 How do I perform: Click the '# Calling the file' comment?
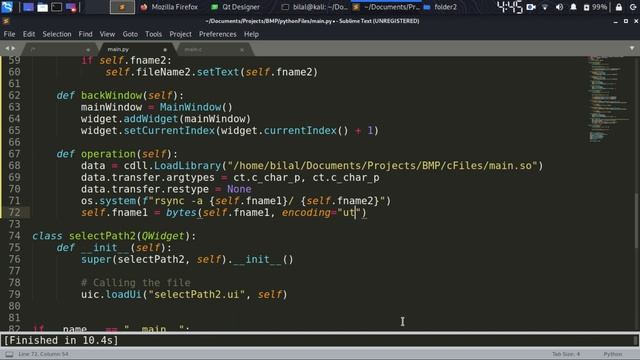pyautogui.click(x=136, y=283)
